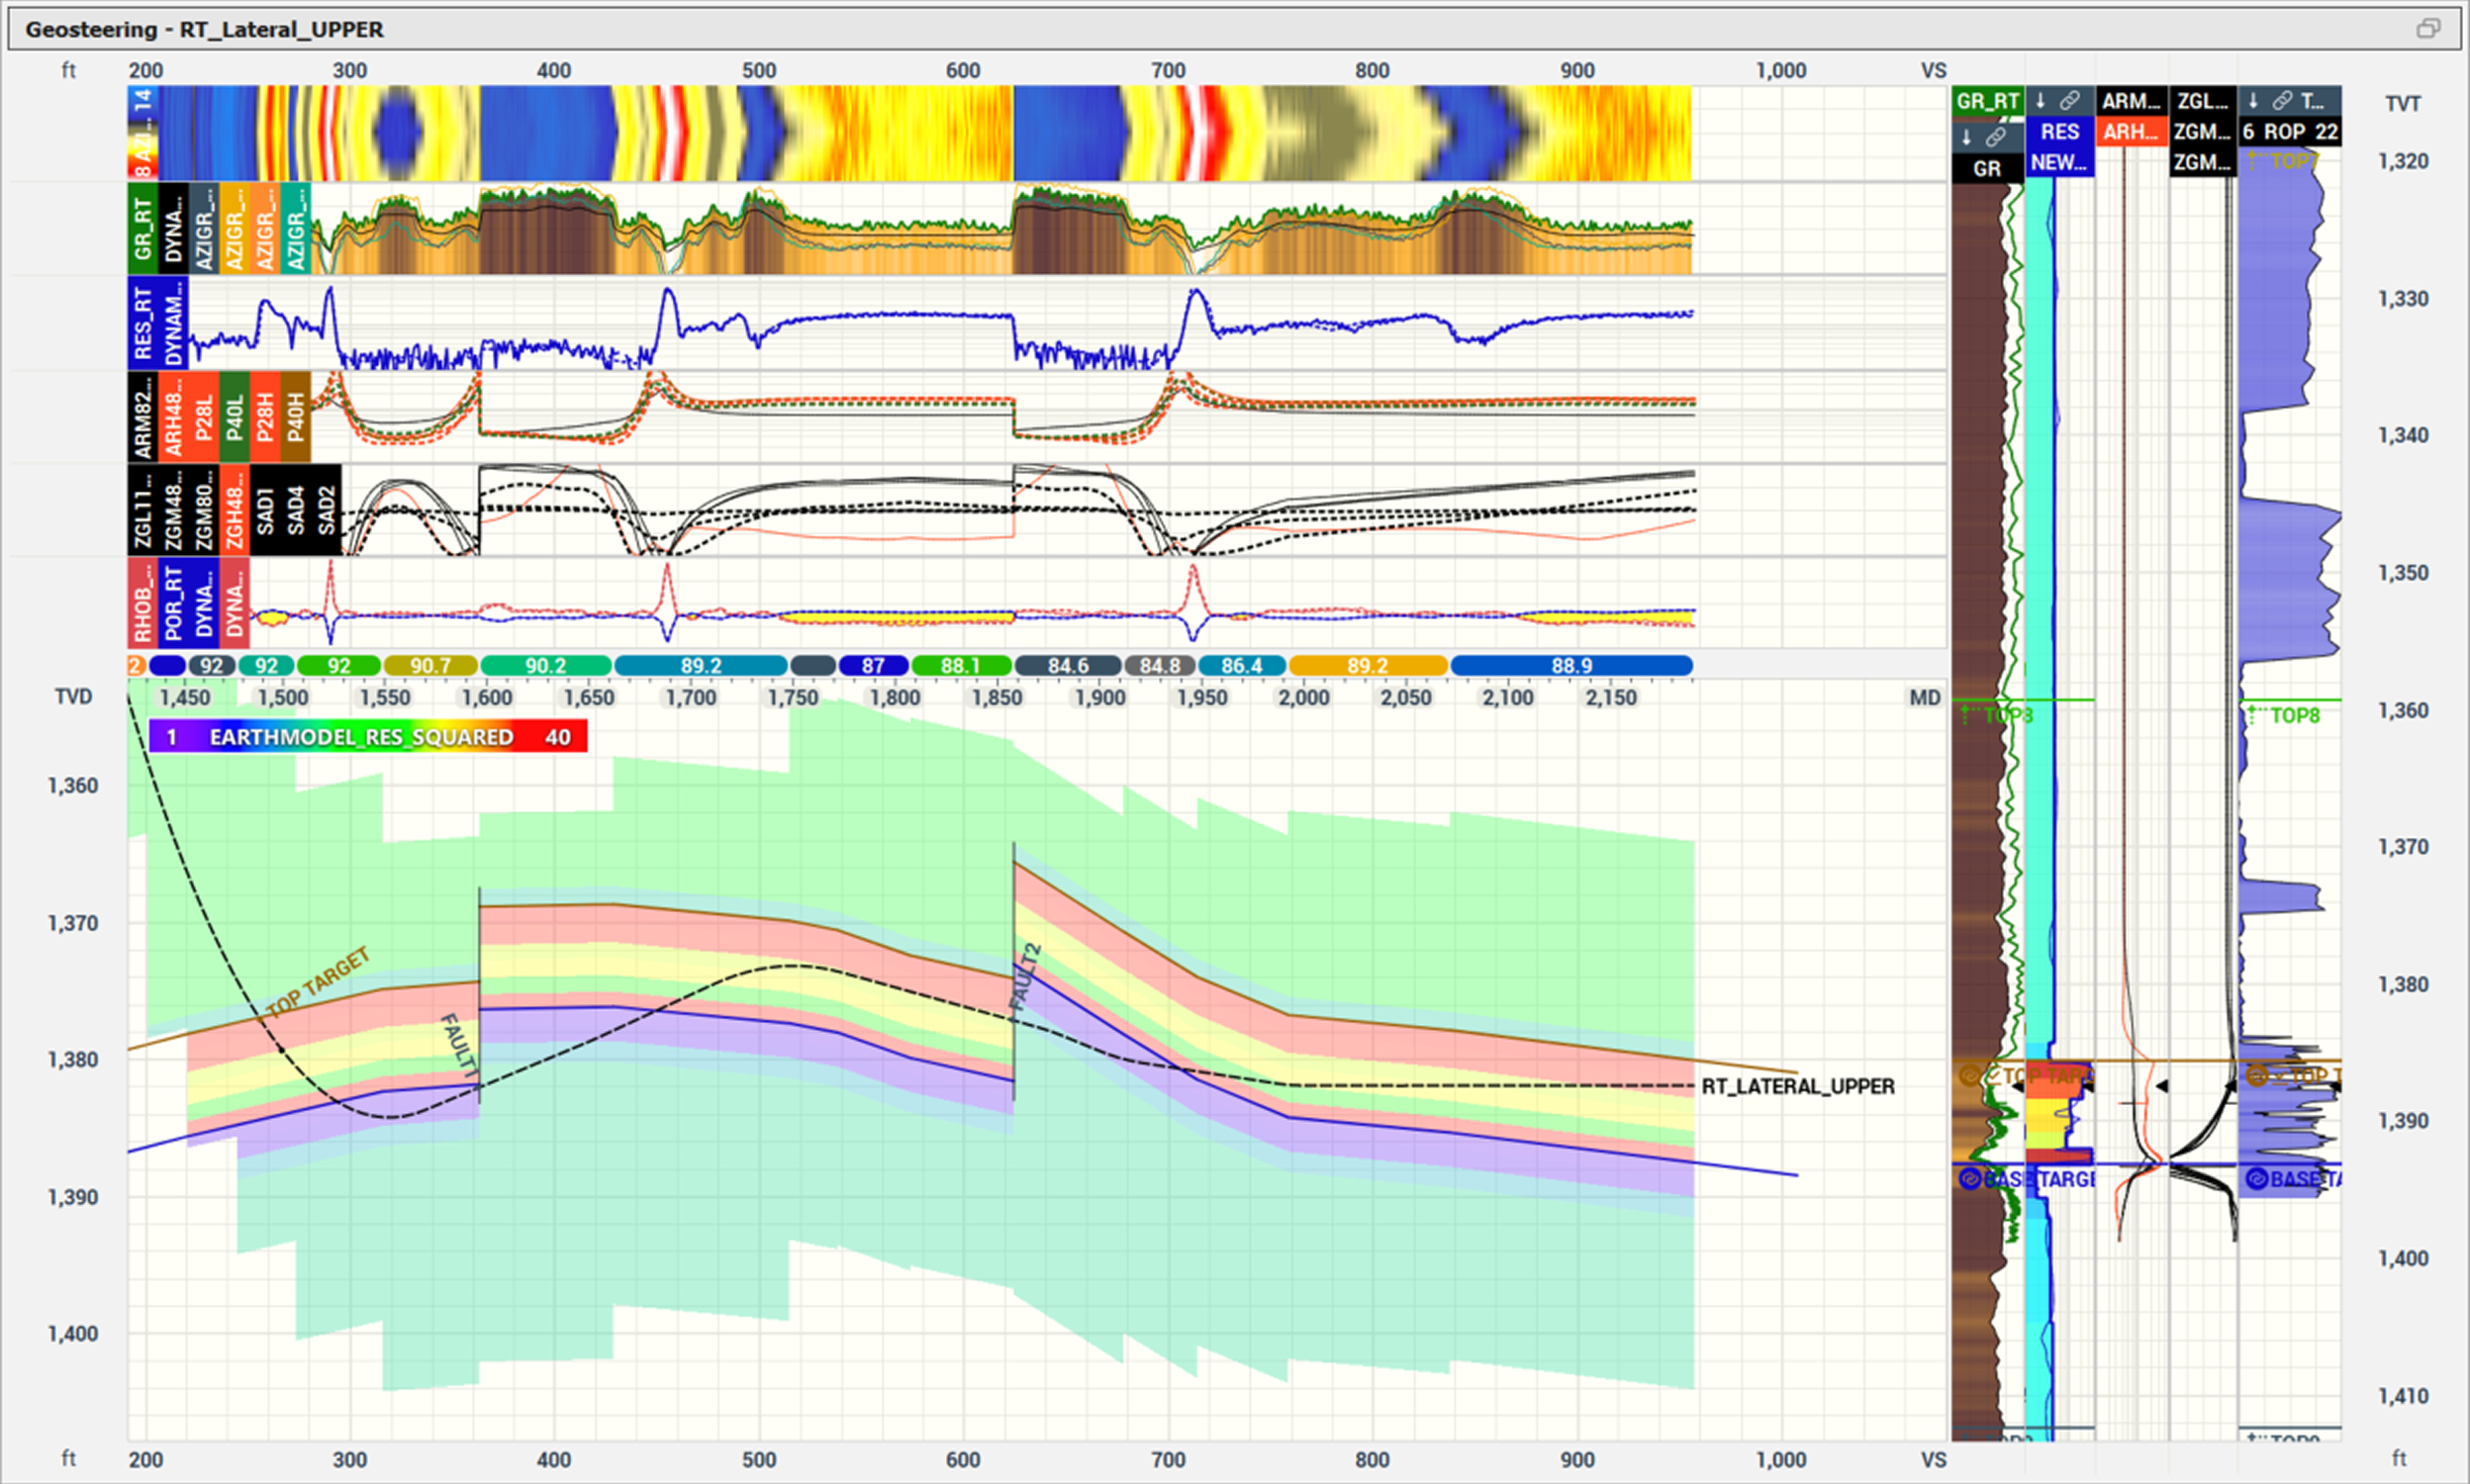Click the 88.9 inclination segment pill

(1570, 666)
